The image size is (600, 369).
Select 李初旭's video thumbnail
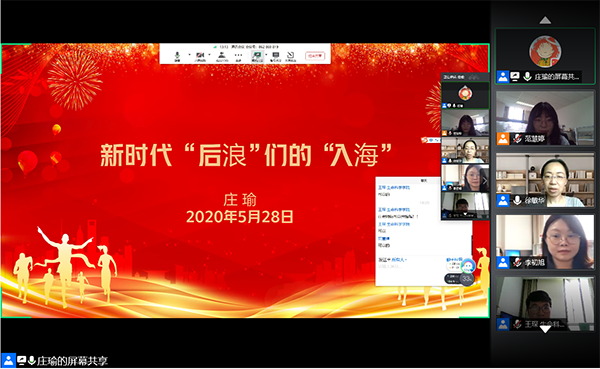click(545, 242)
